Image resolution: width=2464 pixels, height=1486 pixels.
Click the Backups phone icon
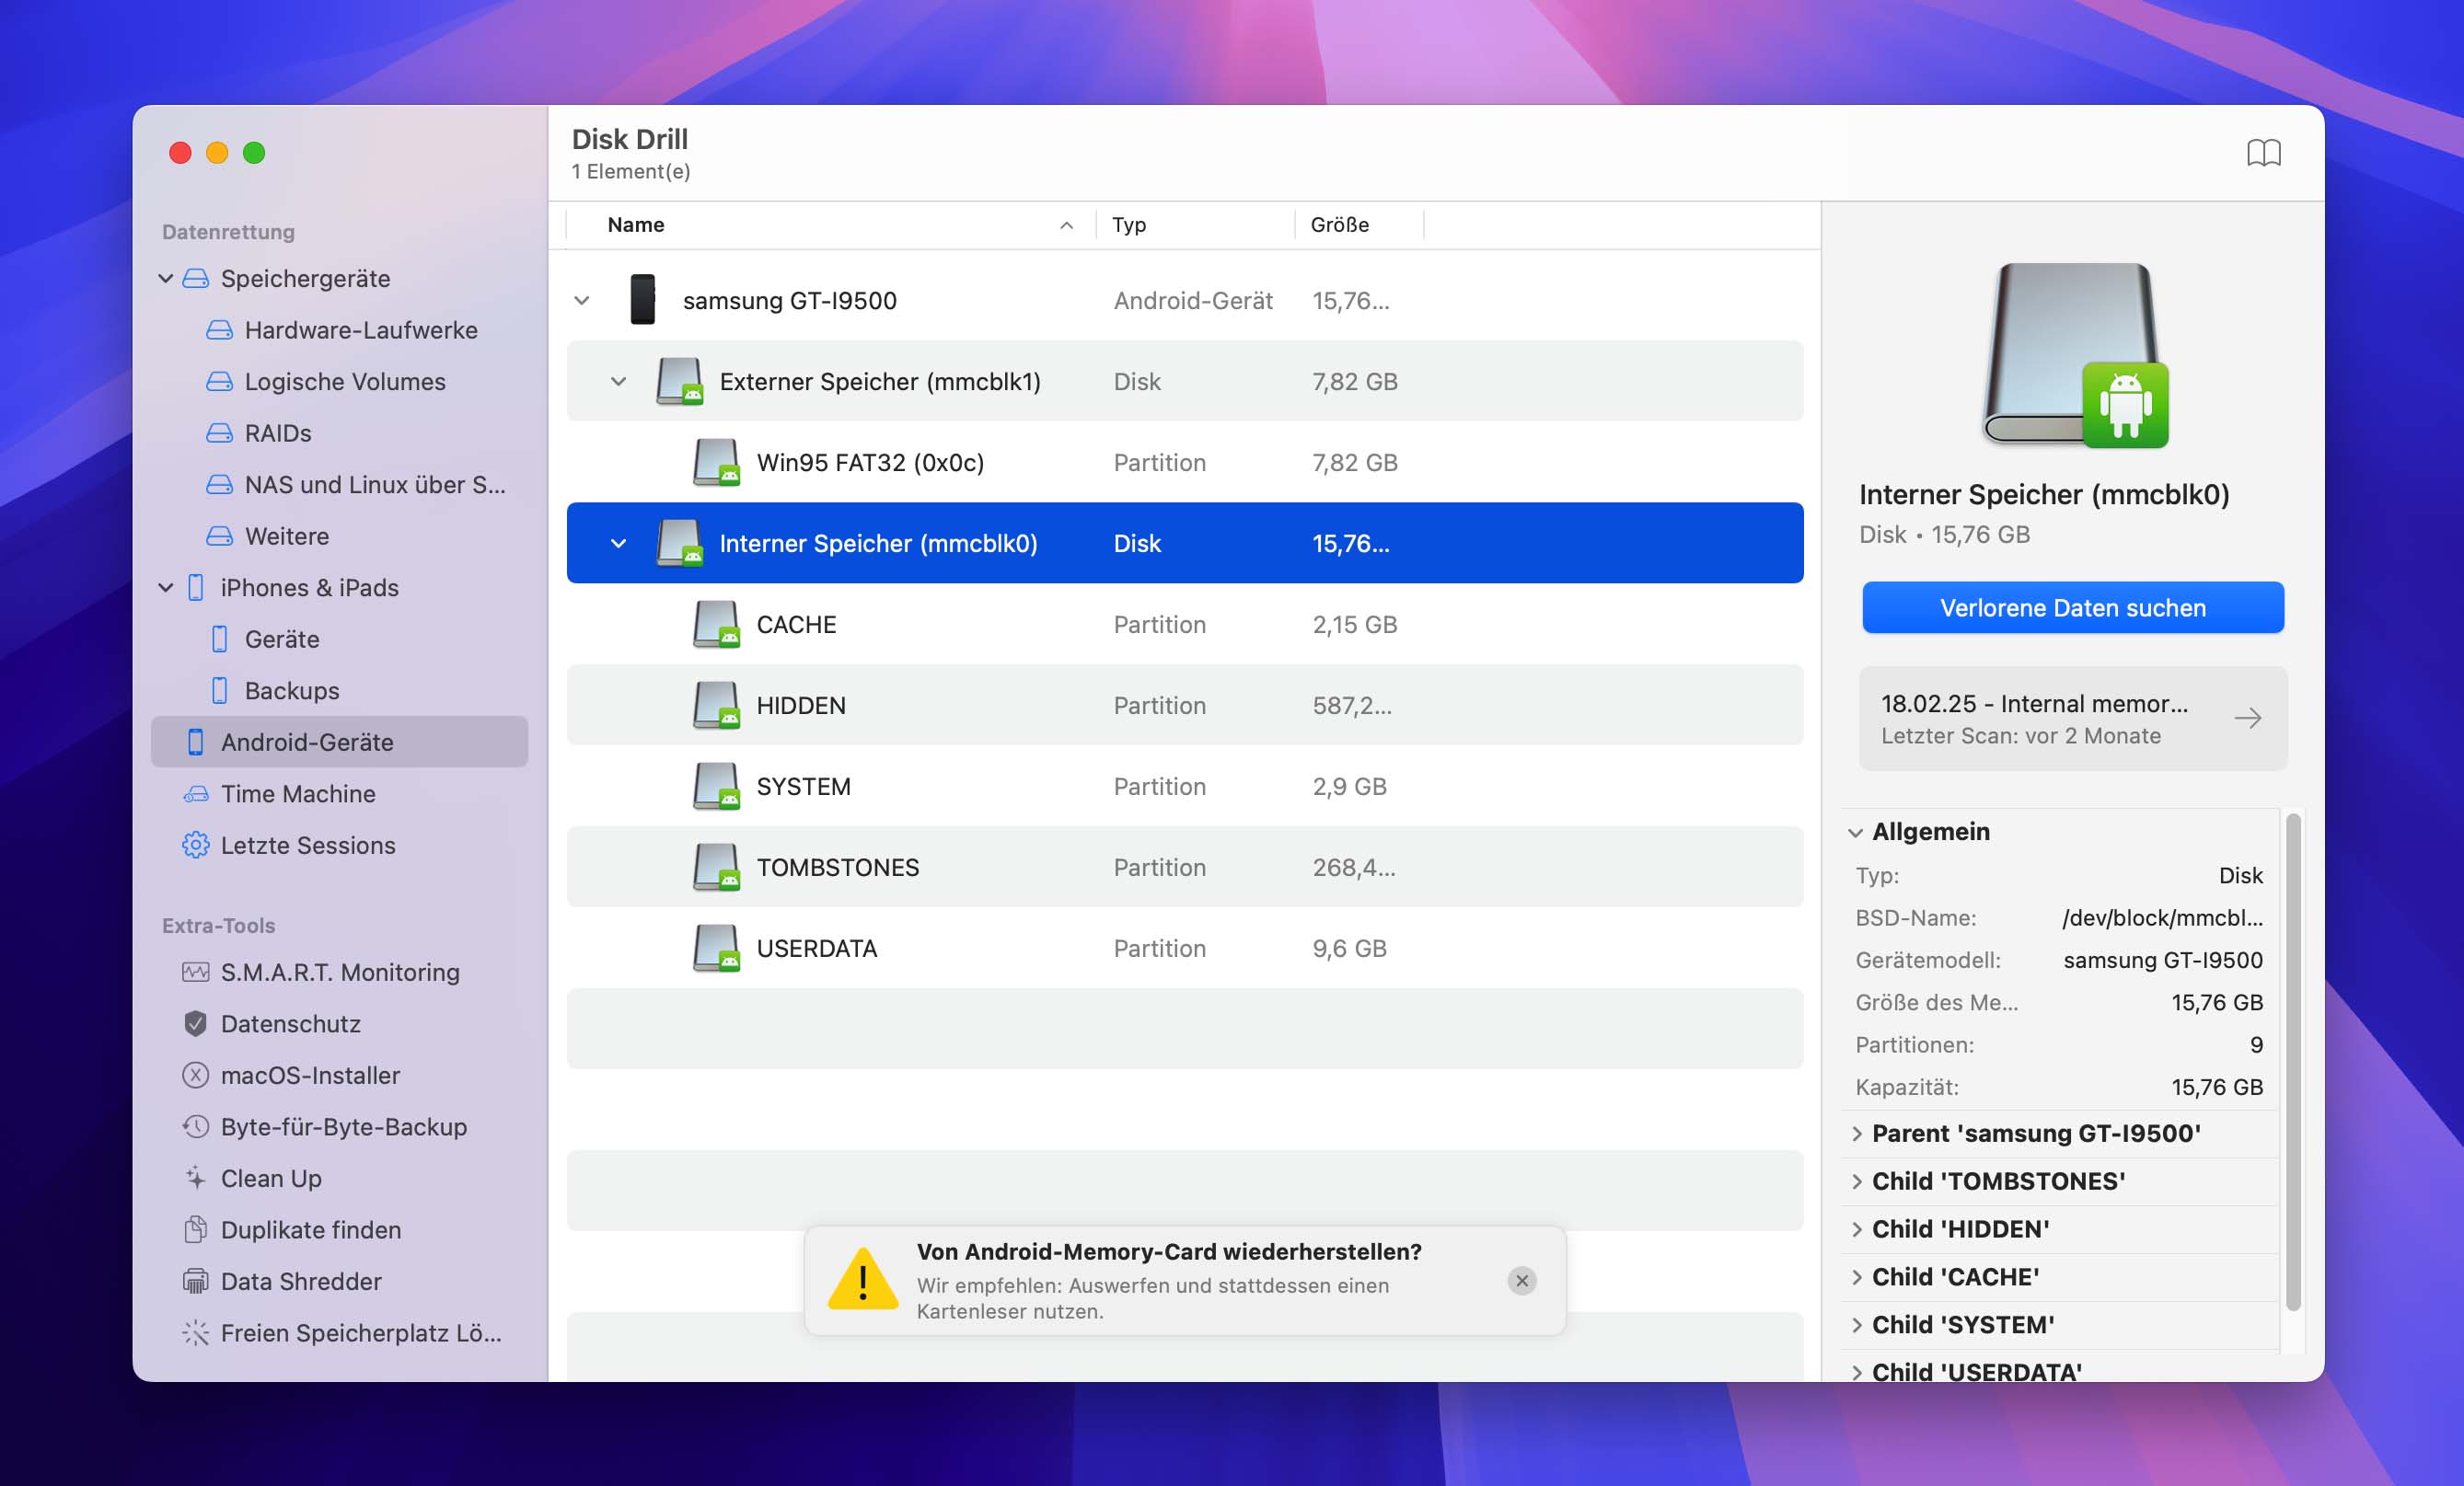click(219, 691)
